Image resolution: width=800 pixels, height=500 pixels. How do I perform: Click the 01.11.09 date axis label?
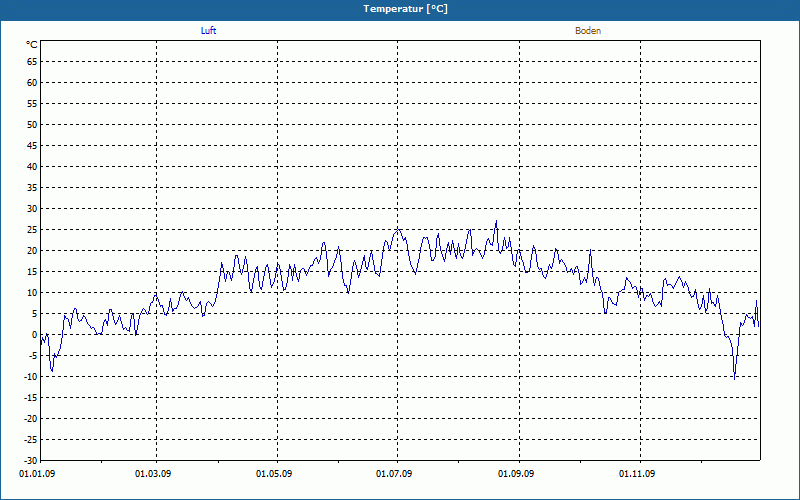[637, 474]
